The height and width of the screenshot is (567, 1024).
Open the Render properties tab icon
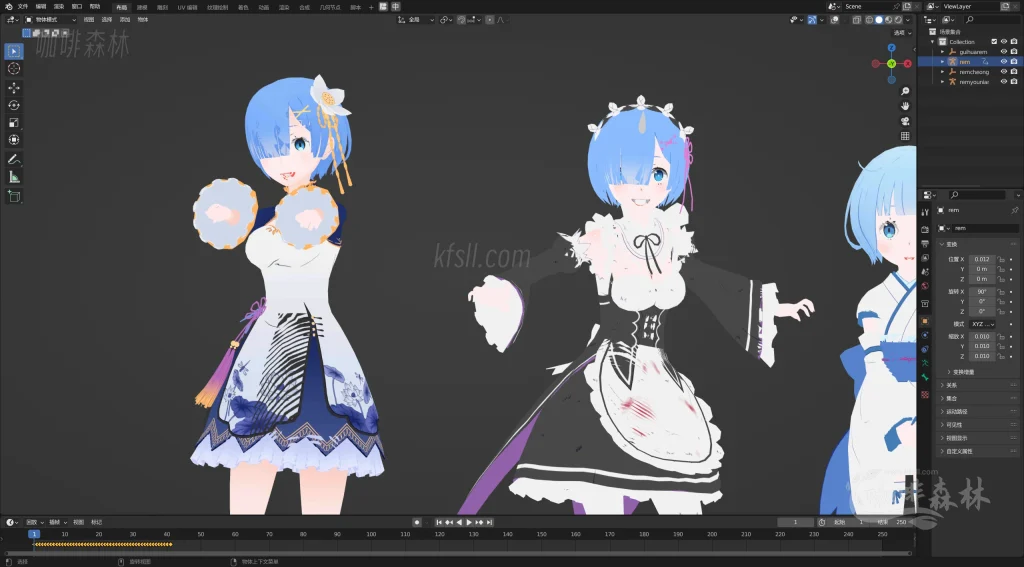925,229
